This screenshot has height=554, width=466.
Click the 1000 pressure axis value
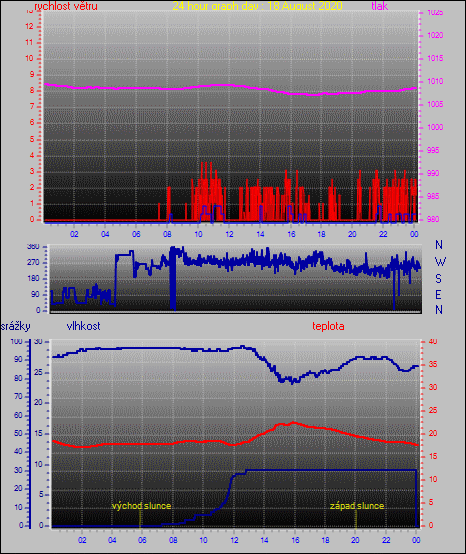[x=435, y=127]
